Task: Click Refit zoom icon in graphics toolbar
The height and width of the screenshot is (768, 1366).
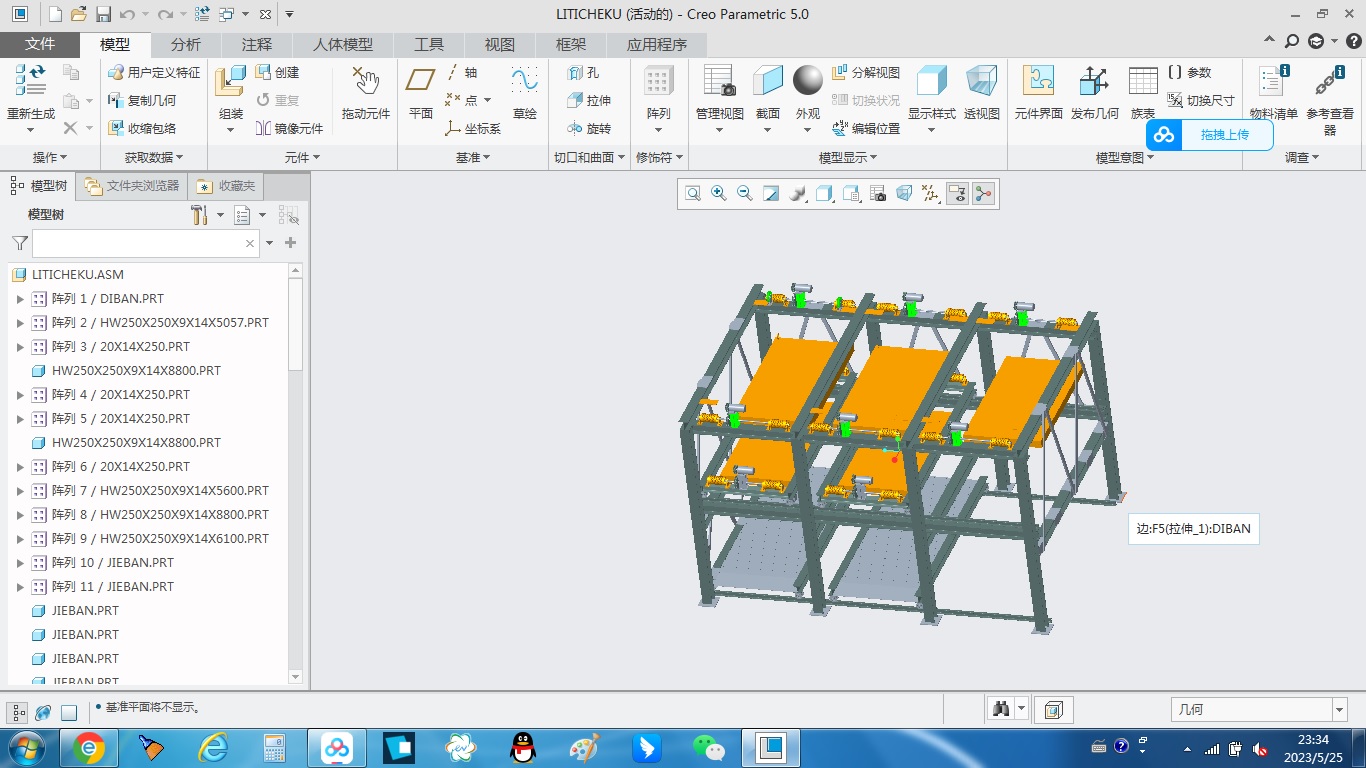Action: pyautogui.click(x=693, y=194)
